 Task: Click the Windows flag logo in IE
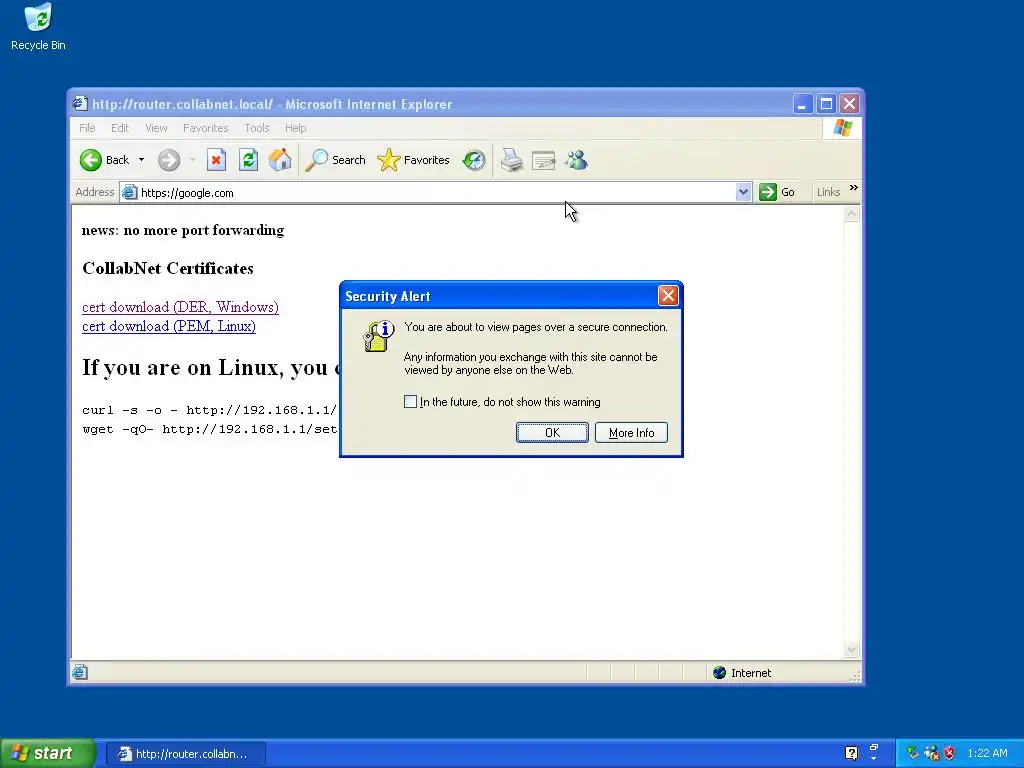coord(842,128)
